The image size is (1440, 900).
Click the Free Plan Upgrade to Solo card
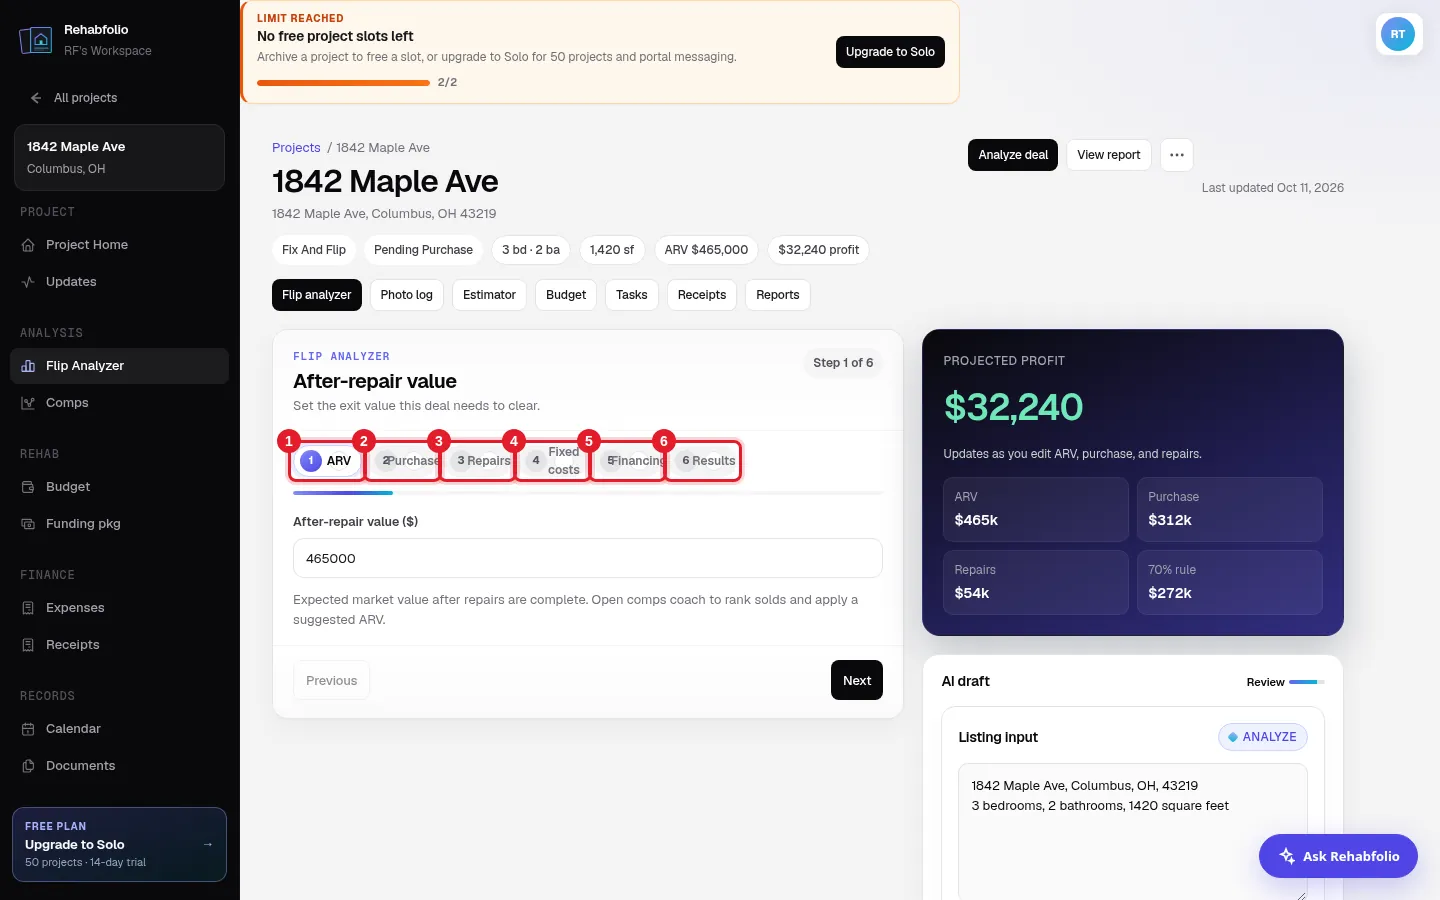coord(119,844)
